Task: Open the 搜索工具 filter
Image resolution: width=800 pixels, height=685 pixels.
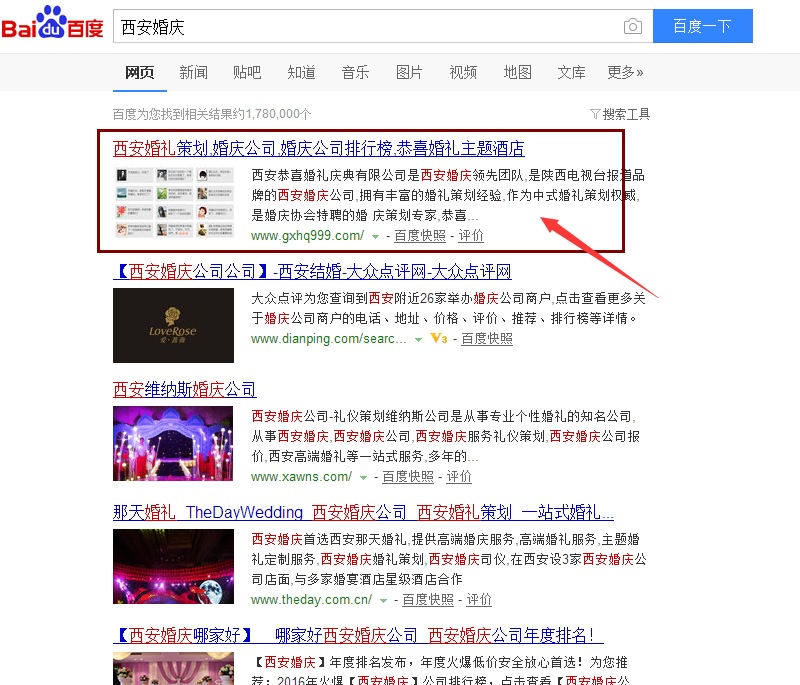Action: (x=621, y=114)
